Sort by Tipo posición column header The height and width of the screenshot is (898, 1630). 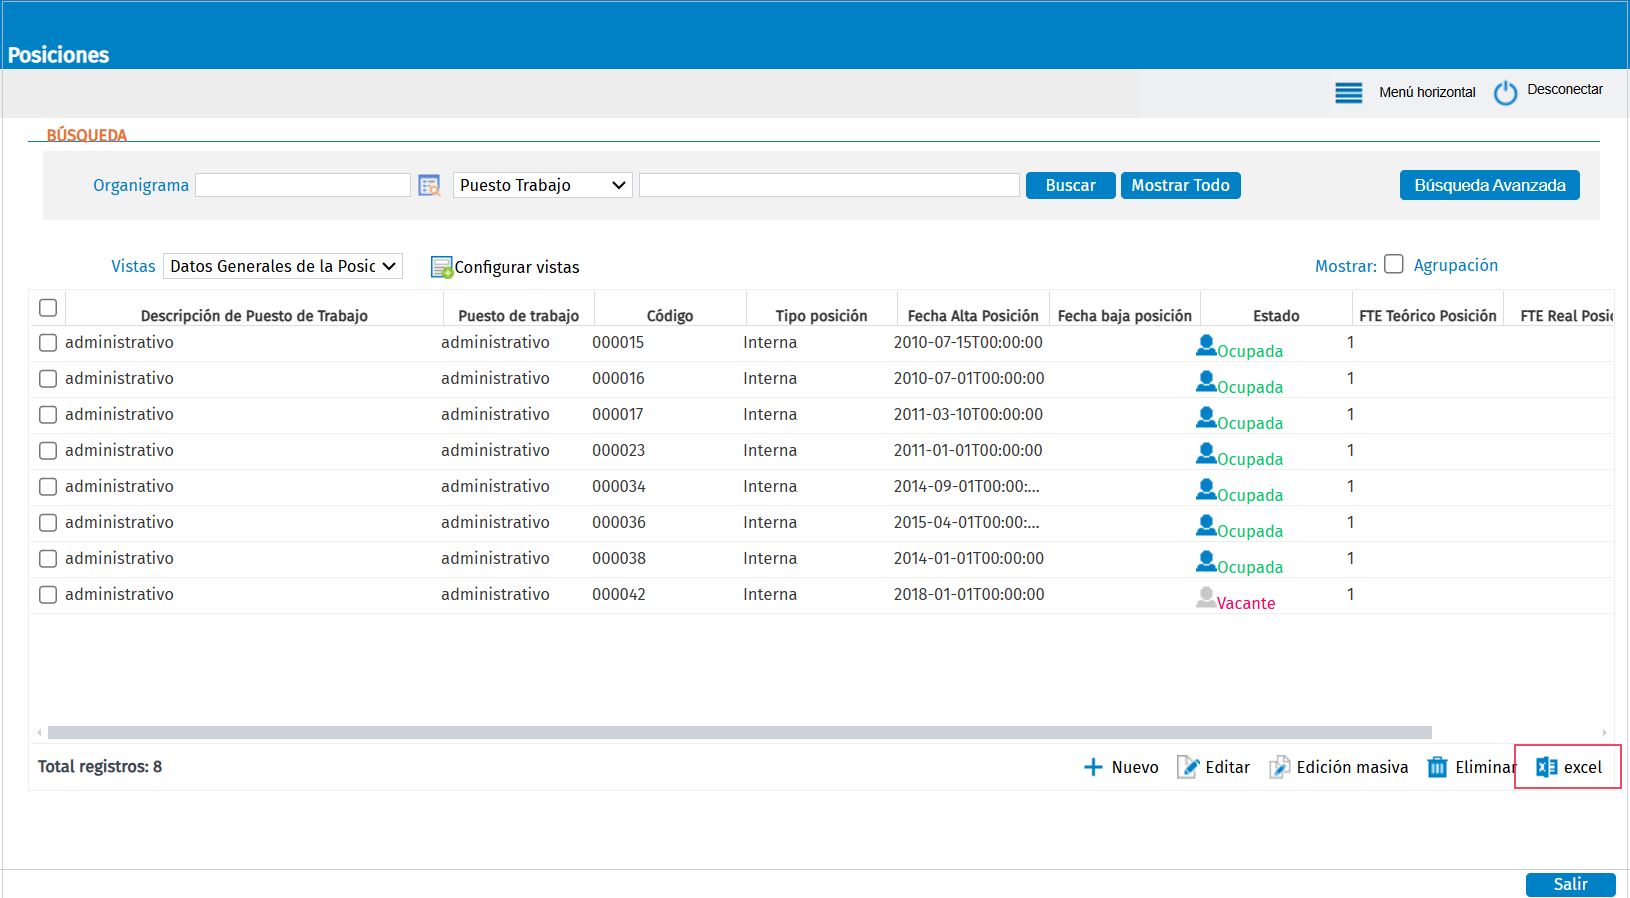pos(821,316)
